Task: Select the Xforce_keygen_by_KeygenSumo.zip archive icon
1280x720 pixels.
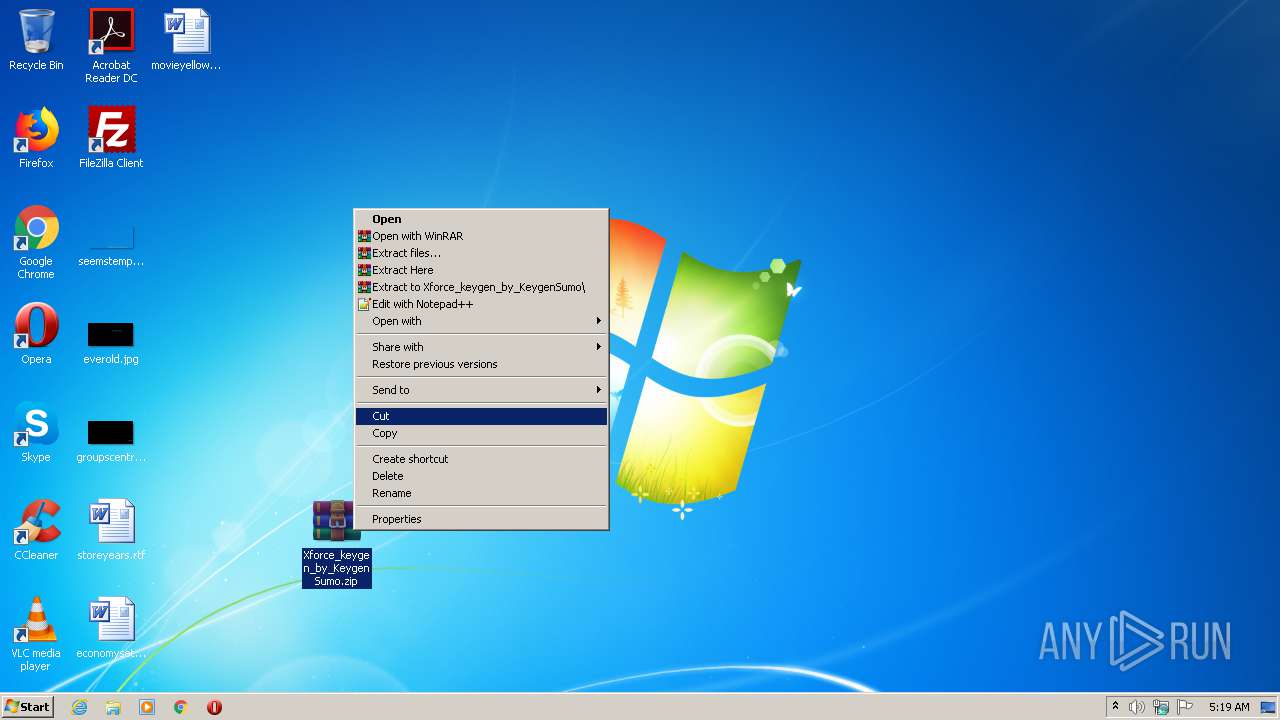Action: coord(337,544)
